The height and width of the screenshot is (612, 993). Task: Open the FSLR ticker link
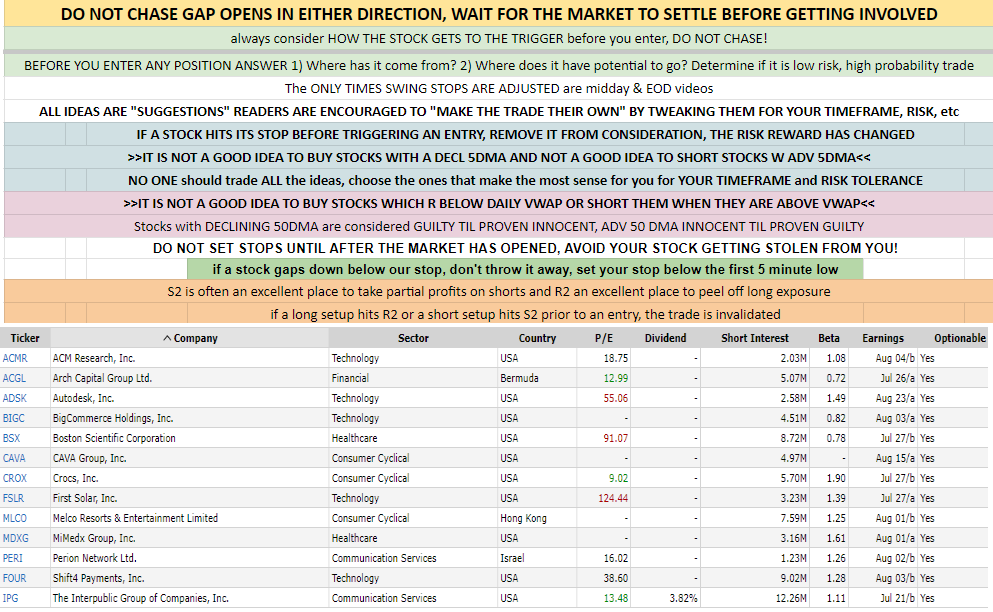click(13, 498)
